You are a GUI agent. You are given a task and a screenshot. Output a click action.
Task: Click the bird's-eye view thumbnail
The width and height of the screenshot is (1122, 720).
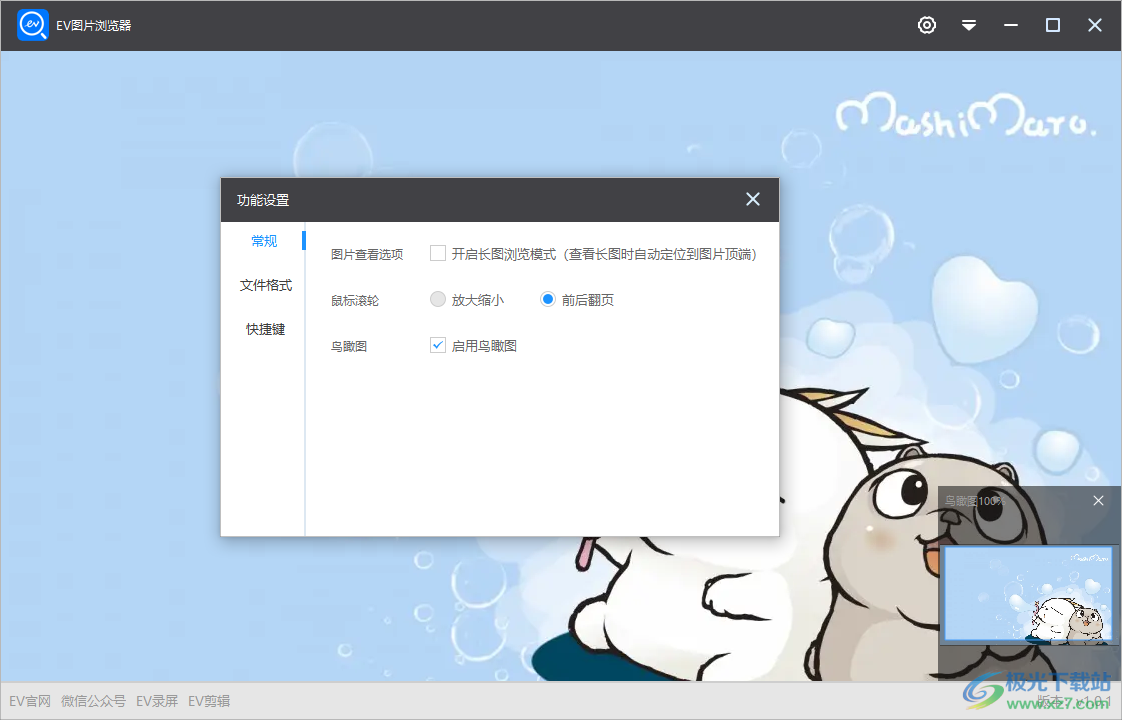tap(1028, 593)
